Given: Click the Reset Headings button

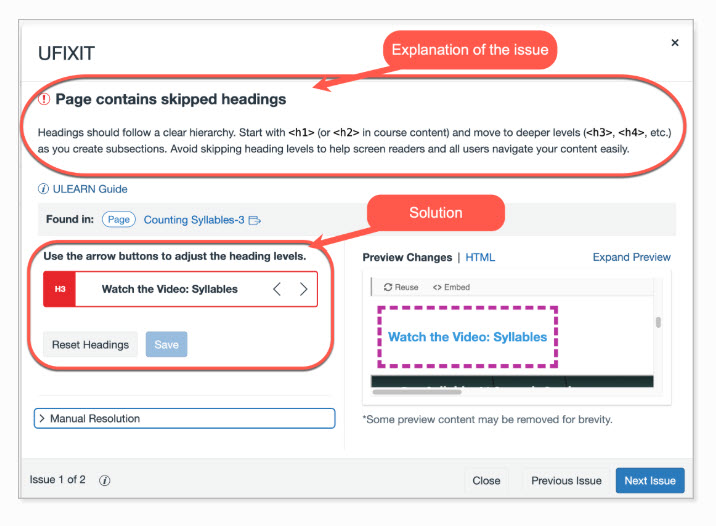Looking at the screenshot, I should pos(90,345).
